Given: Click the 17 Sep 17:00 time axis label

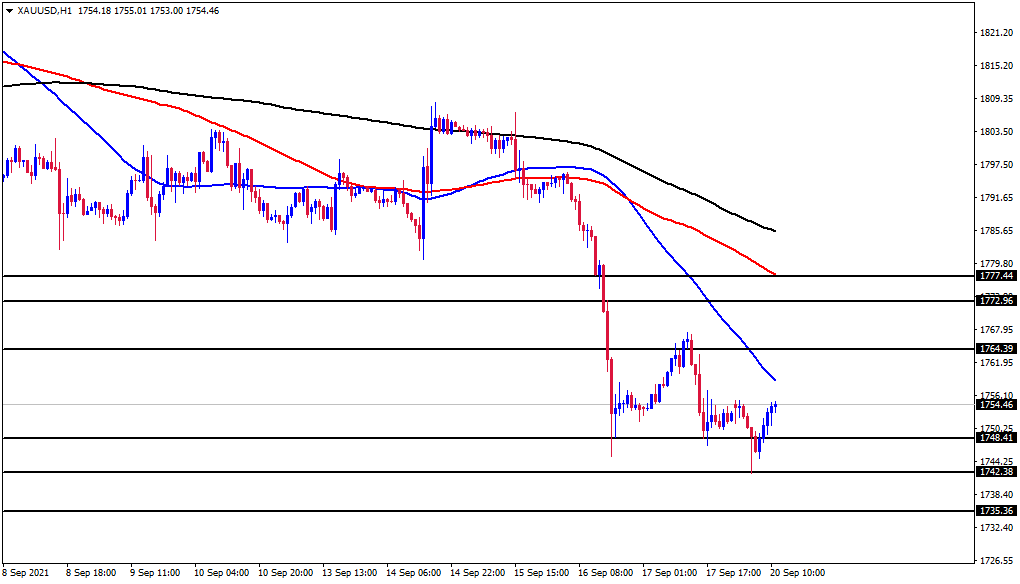Looking at the screenshot, I should pos(733,573).
